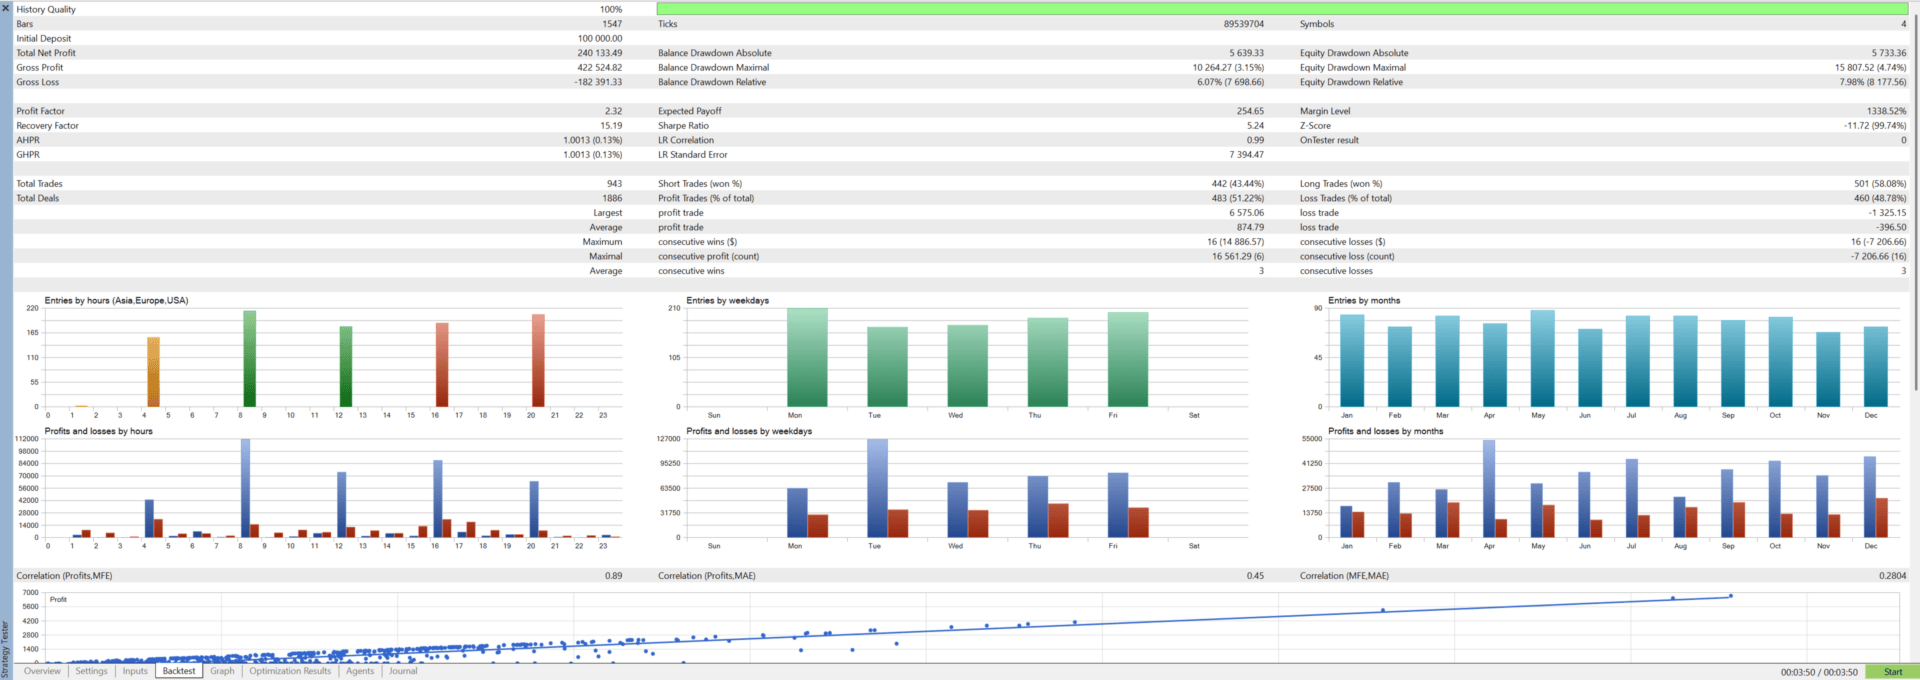Select the Backtest tab
This screenshot has width=1920, height=680.
pos(179,671)
